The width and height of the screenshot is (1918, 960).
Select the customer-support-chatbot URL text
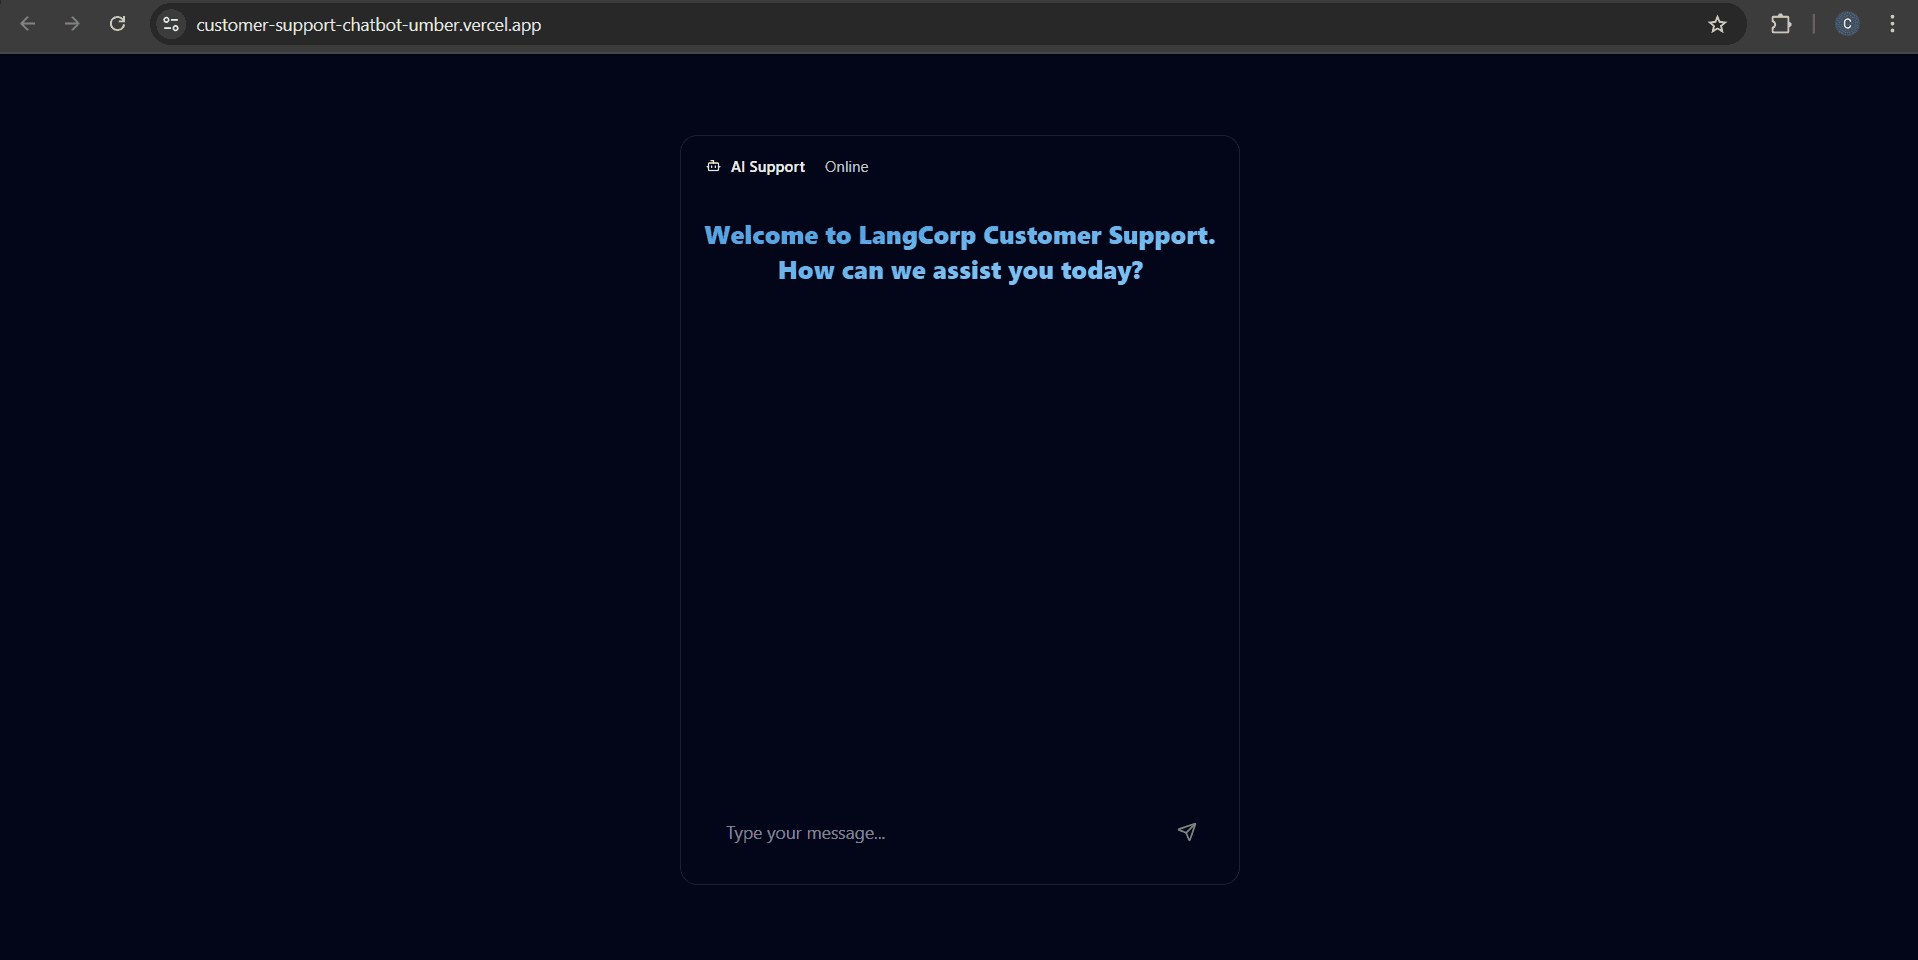(x=368, y=25)
